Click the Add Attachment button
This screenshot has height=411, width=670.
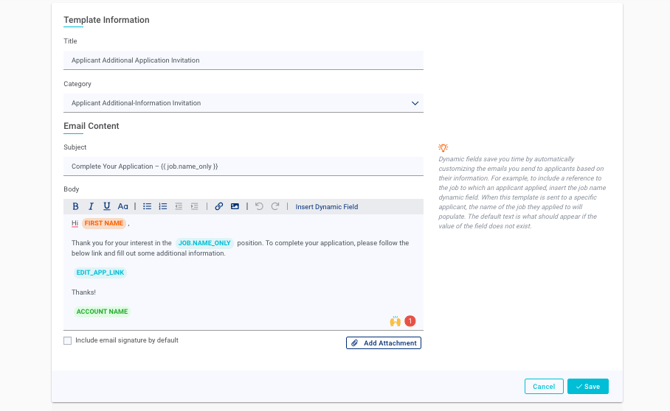tap(383, 343)
